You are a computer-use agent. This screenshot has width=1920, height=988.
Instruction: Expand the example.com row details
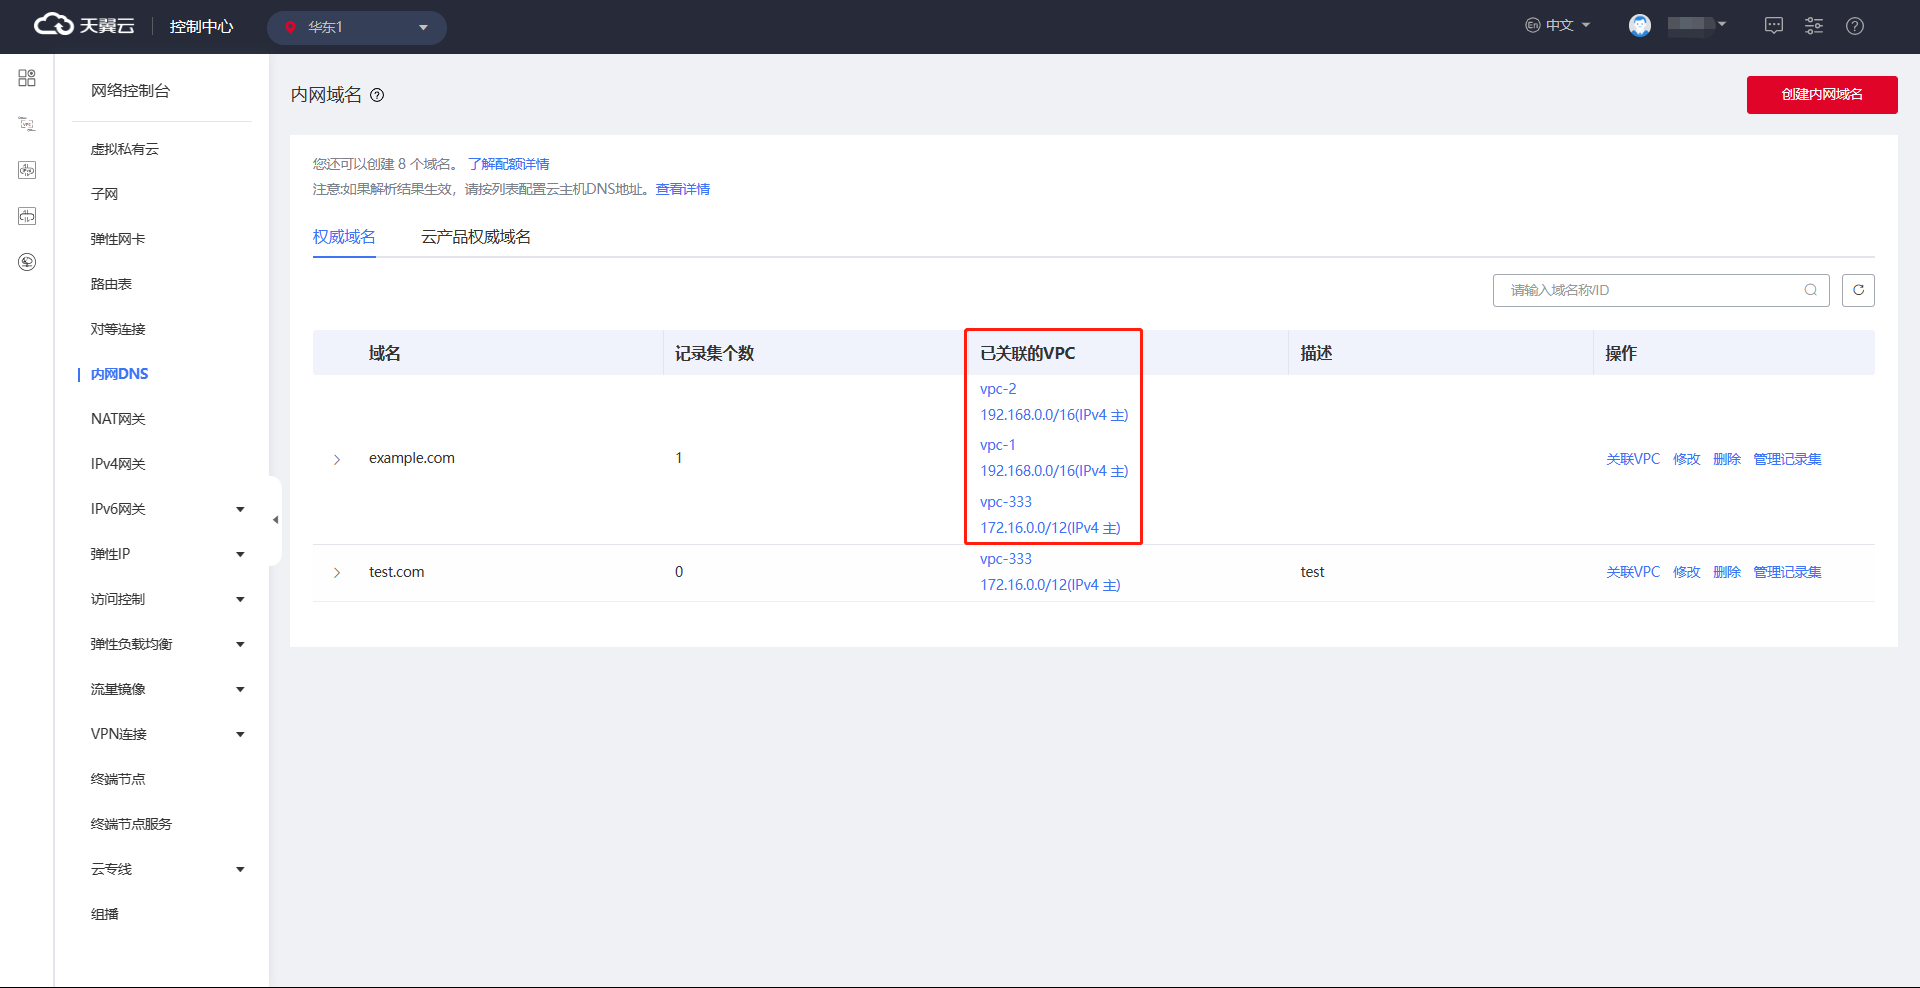pyautogui.click(x=337, y=459)
